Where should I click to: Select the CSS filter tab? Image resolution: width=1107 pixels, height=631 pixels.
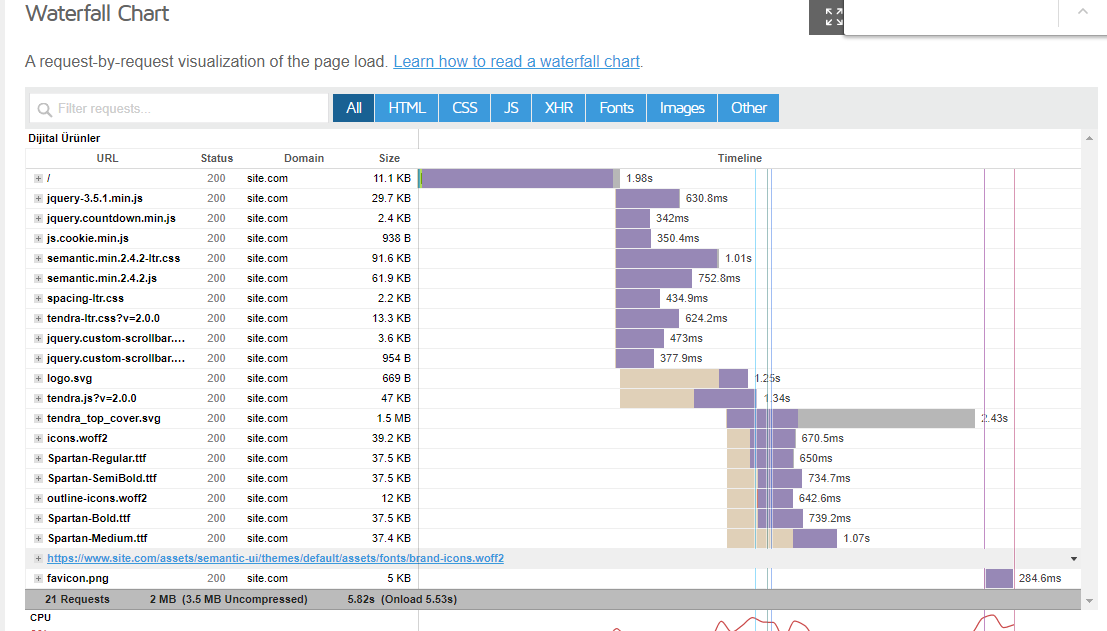[x=465, y=108]
